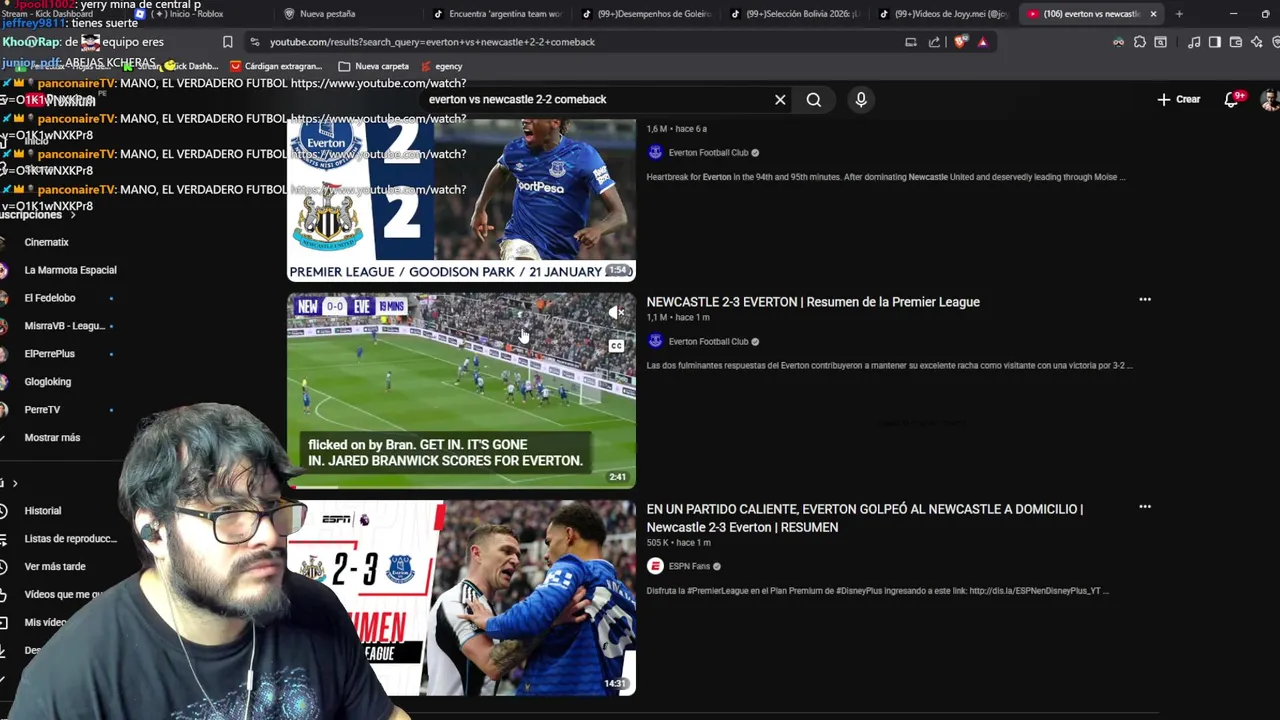Open PerreTV subscription
Screen dimensions: 1280x720
[x=42, y=410]
